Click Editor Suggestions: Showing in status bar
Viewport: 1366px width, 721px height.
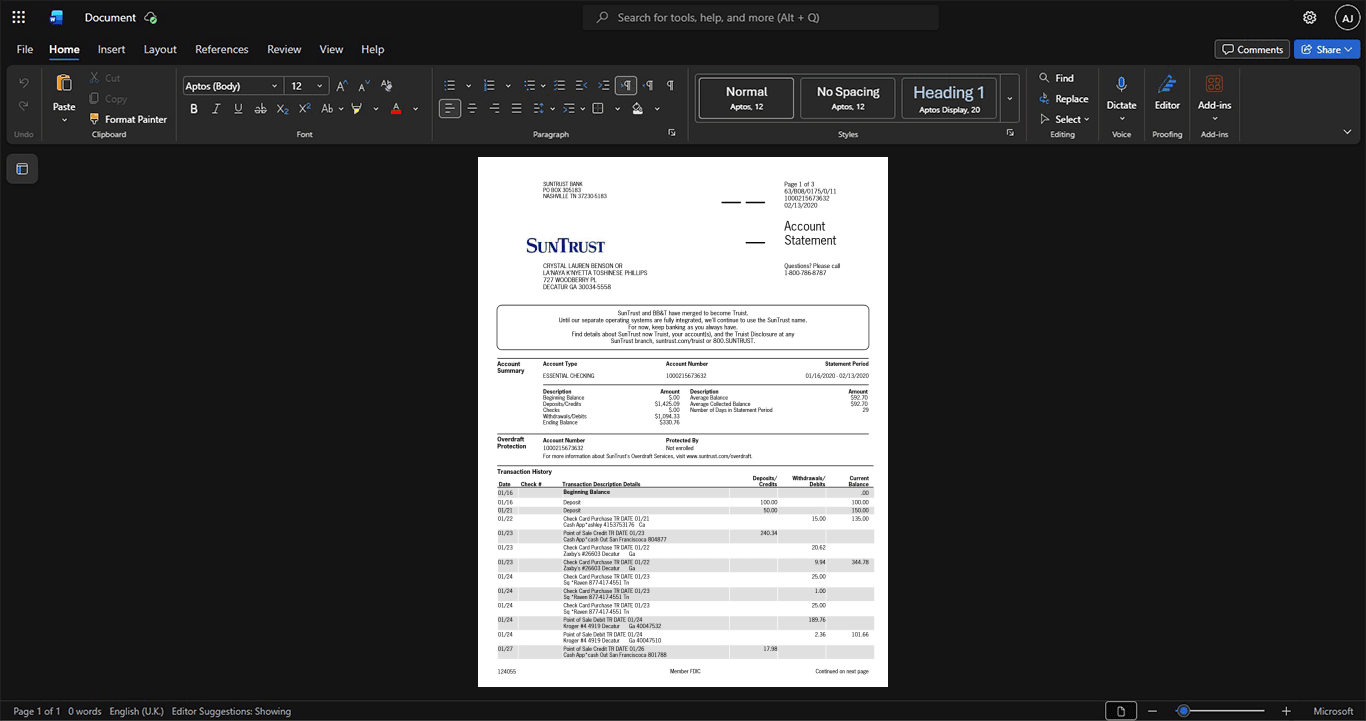tap(231, 711)
